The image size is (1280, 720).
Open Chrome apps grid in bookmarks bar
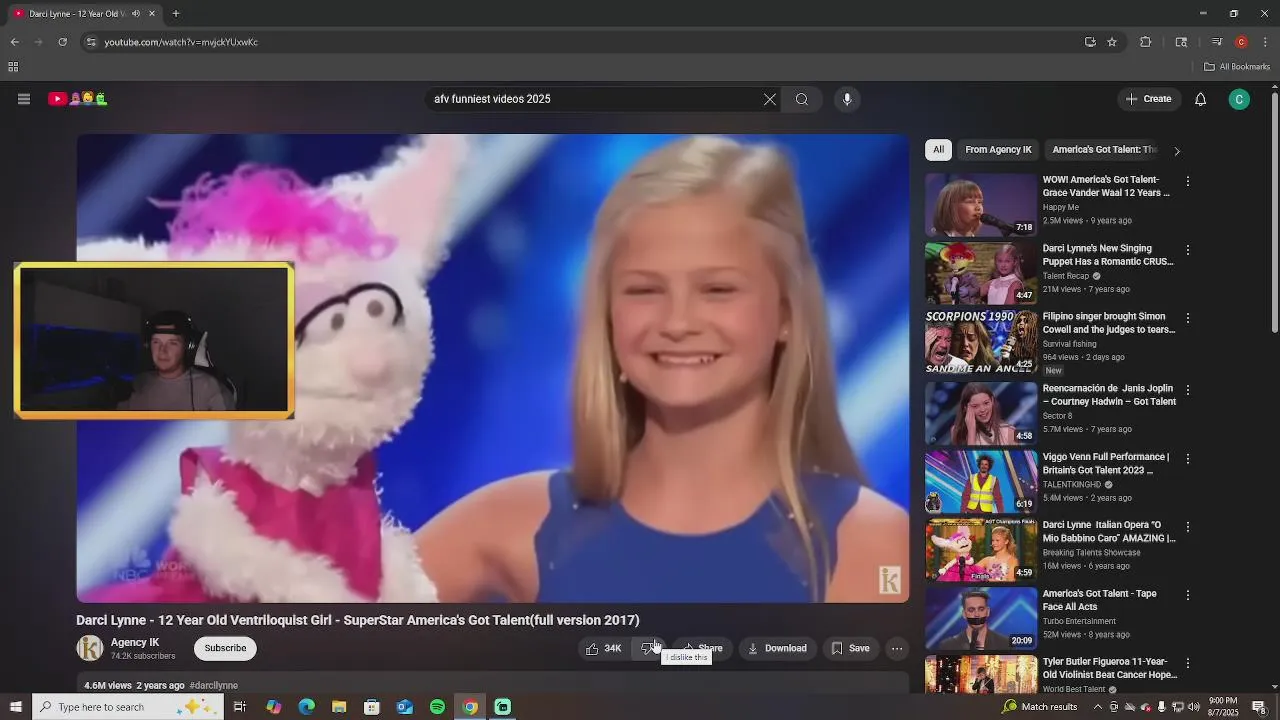click(x=13, y=67)
